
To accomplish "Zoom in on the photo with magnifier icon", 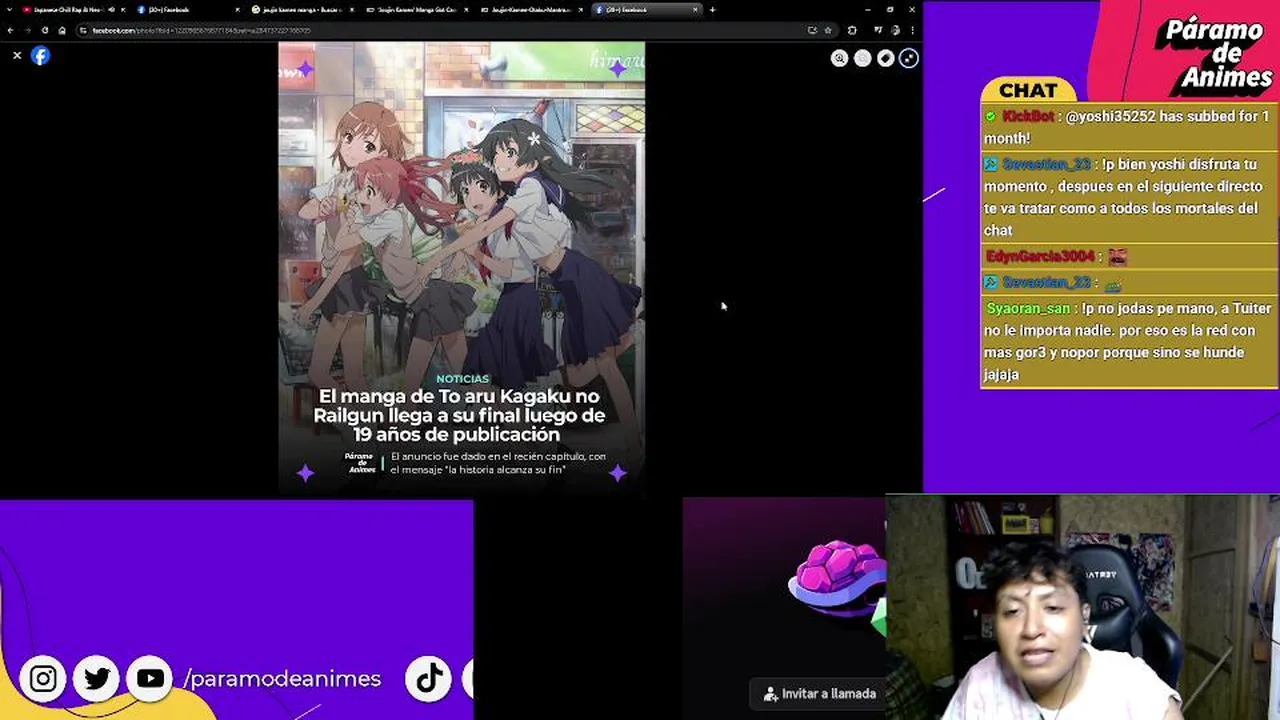I will [x=840, y=59].
